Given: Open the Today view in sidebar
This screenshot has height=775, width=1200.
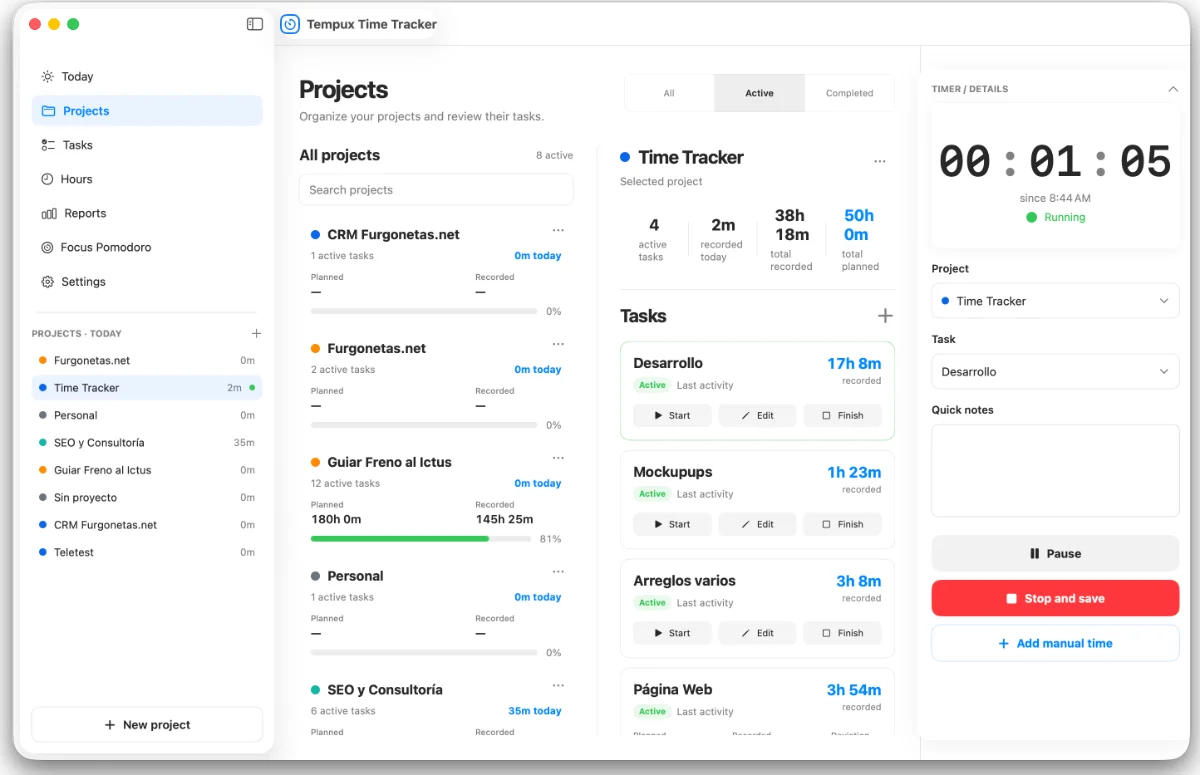Looking at the screenshot, I should 147,76.
